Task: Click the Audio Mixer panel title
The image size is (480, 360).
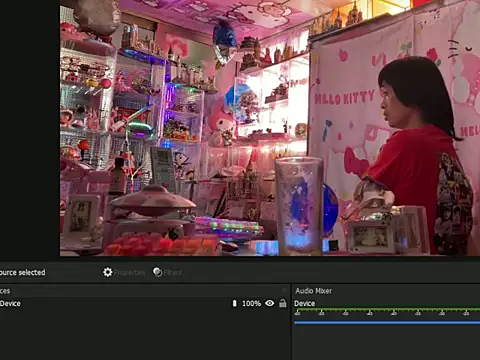Action: click(x=313, y=291)
